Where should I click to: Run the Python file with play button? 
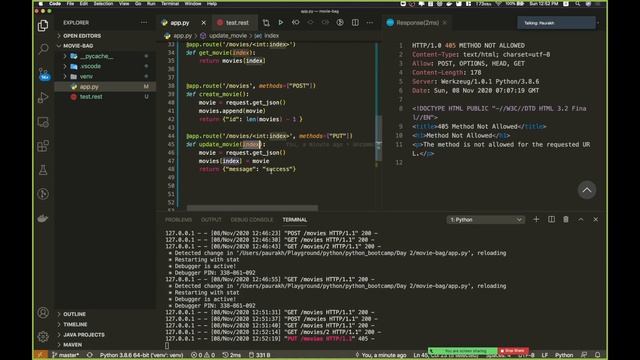281,23
